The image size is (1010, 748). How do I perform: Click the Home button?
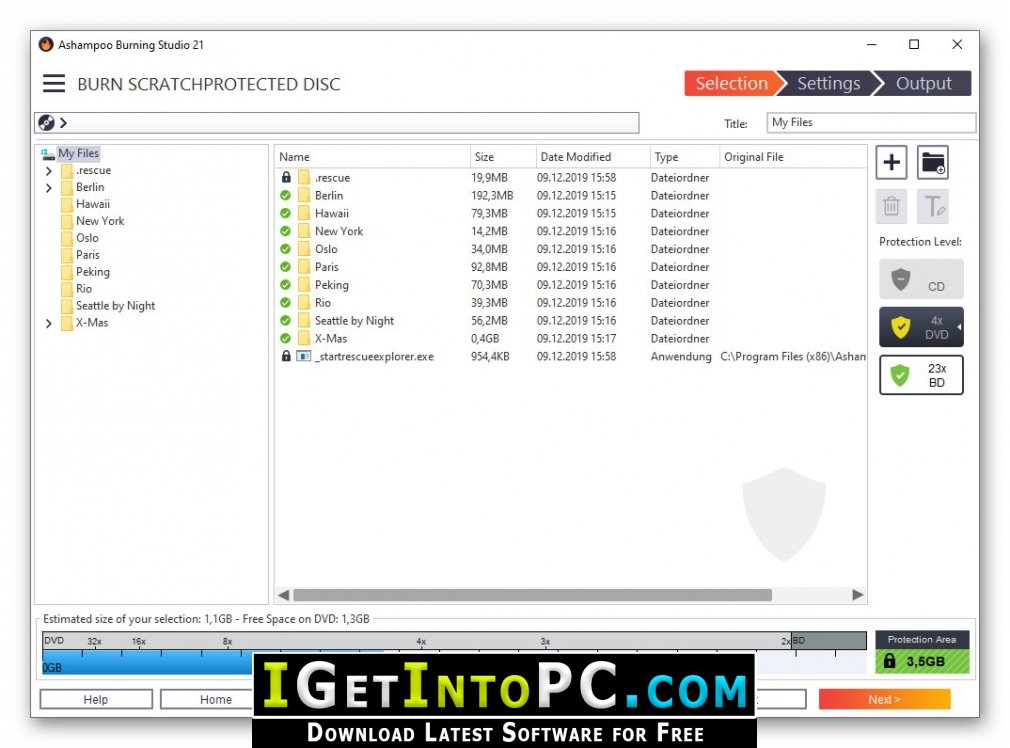coord(215,699)
